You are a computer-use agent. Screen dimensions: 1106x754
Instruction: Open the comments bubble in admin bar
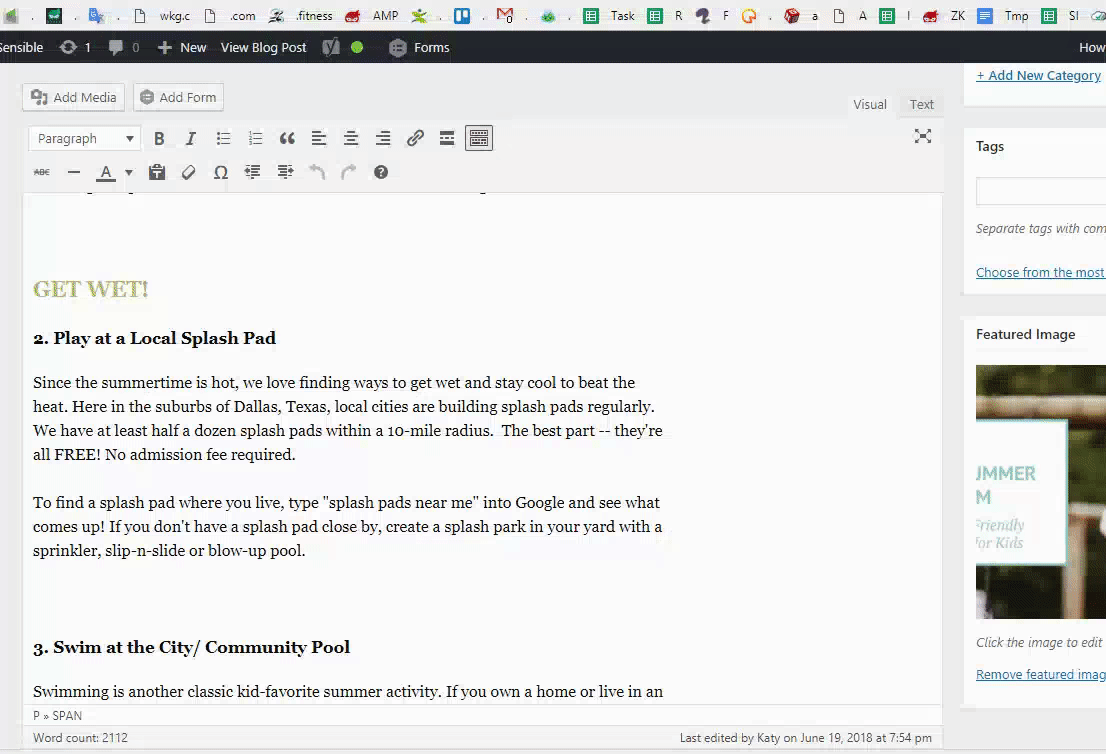tap(123, 47)
